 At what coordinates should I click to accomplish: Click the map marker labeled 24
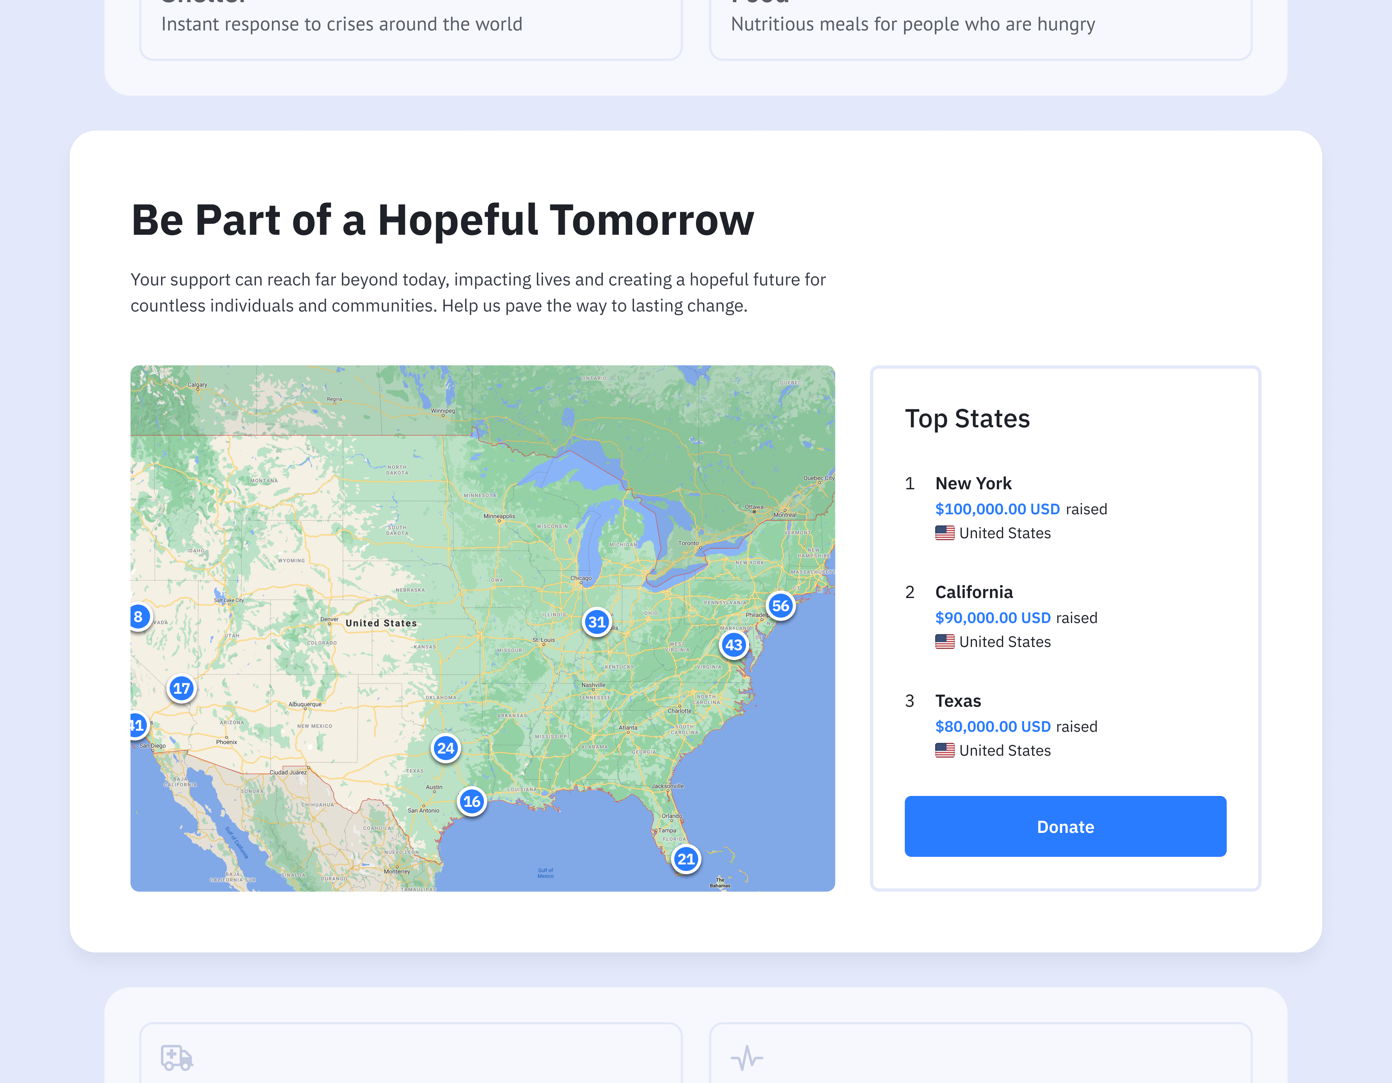click(446, 748)
